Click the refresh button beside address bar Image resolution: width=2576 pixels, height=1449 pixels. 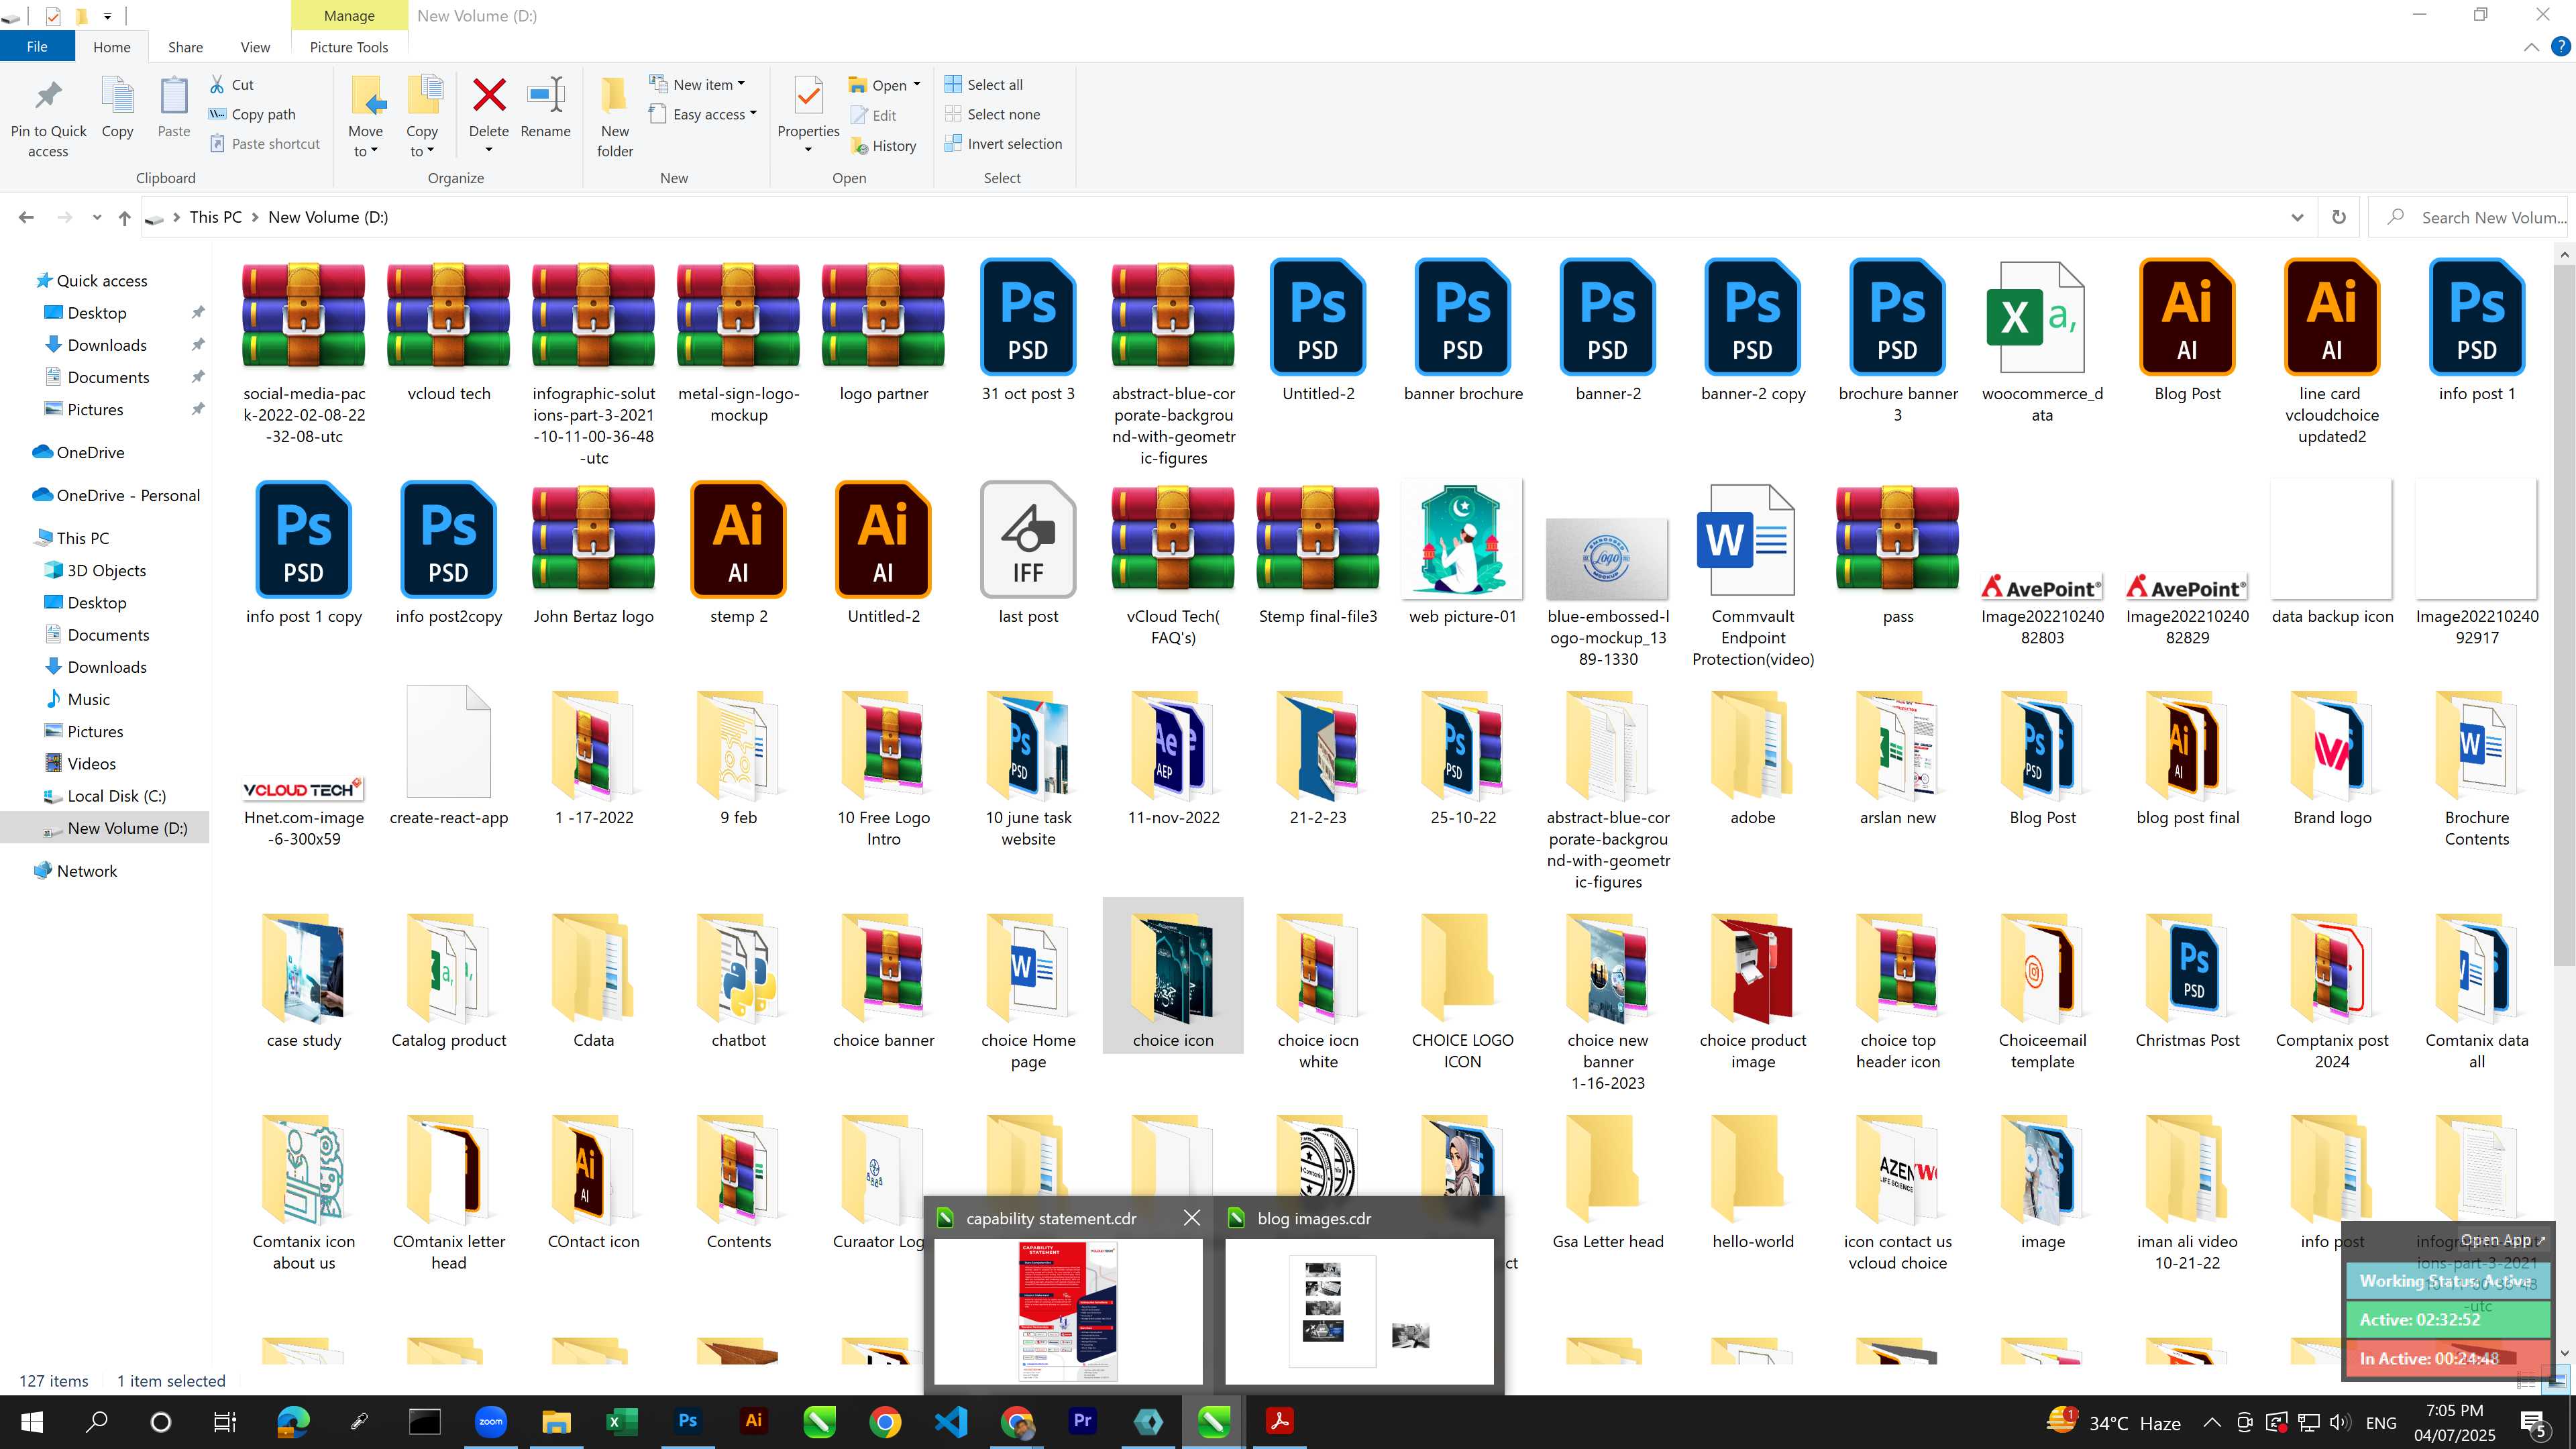click(2338, 217)
